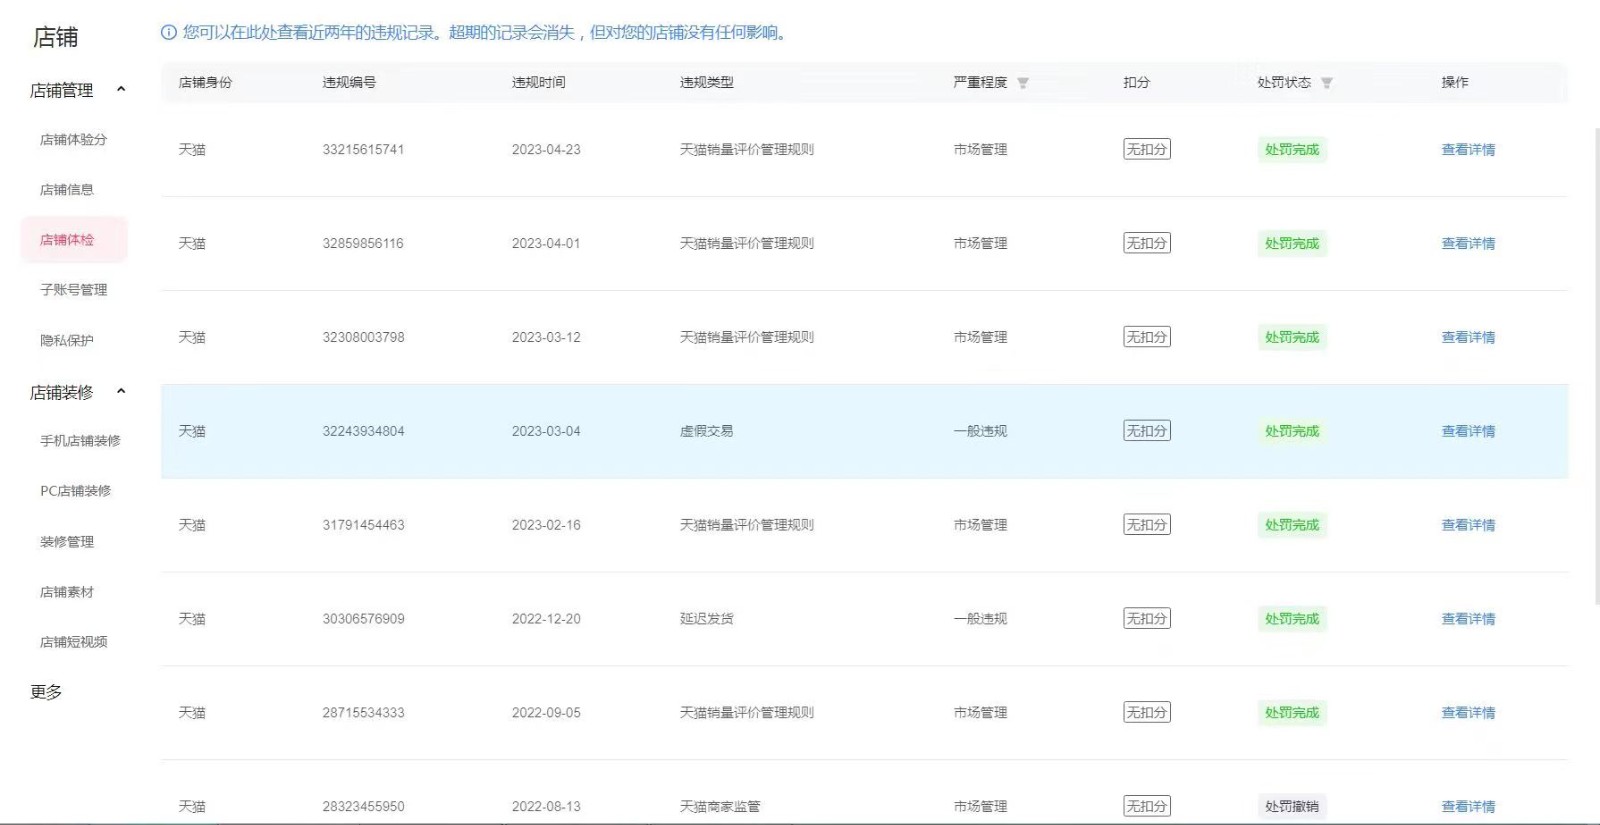Click the 店铺身份 column header

pos(205,83)
